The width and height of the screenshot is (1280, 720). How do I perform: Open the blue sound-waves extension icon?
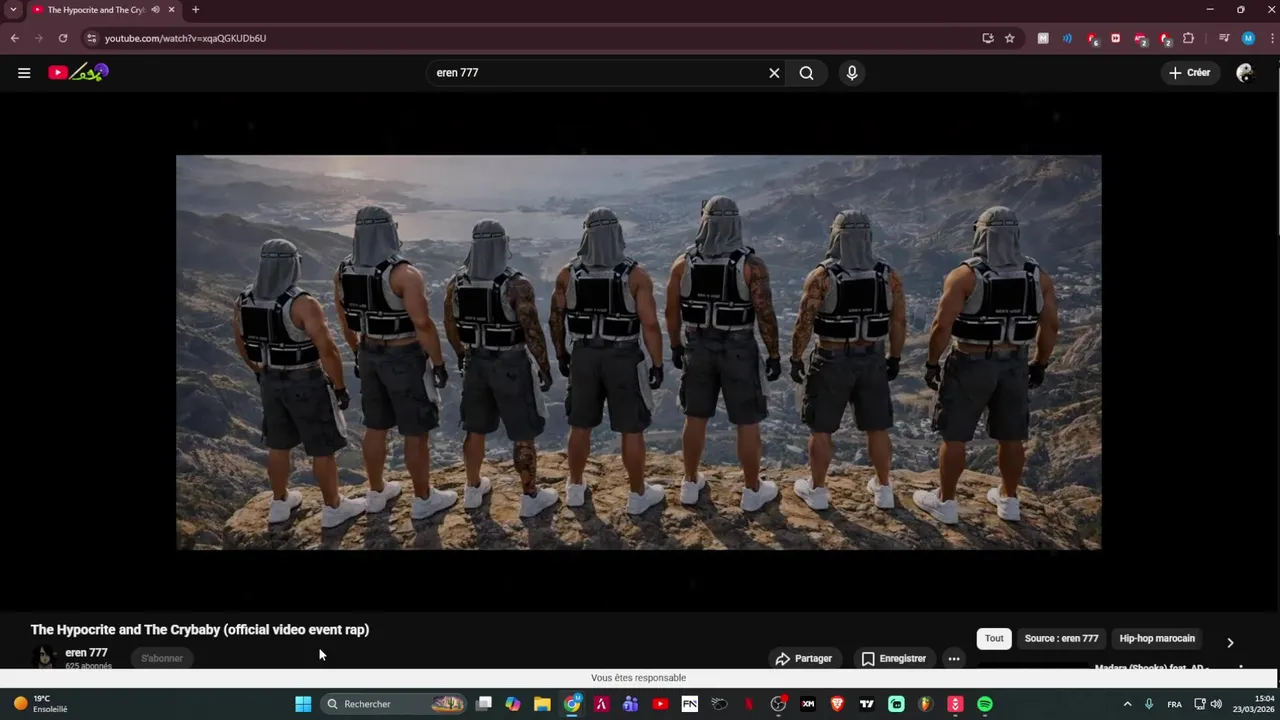(x=1067, y=38)
